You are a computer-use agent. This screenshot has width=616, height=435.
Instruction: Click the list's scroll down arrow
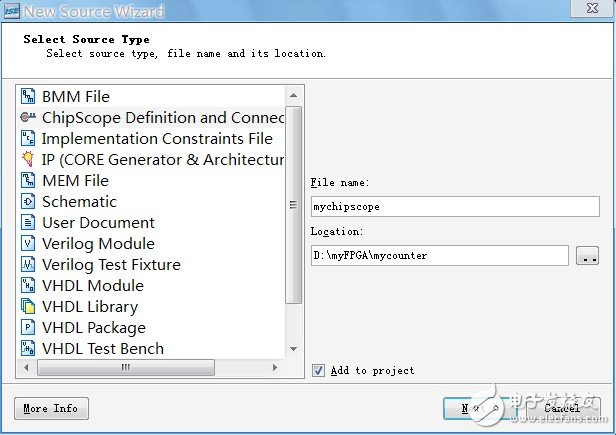point(294,349)
